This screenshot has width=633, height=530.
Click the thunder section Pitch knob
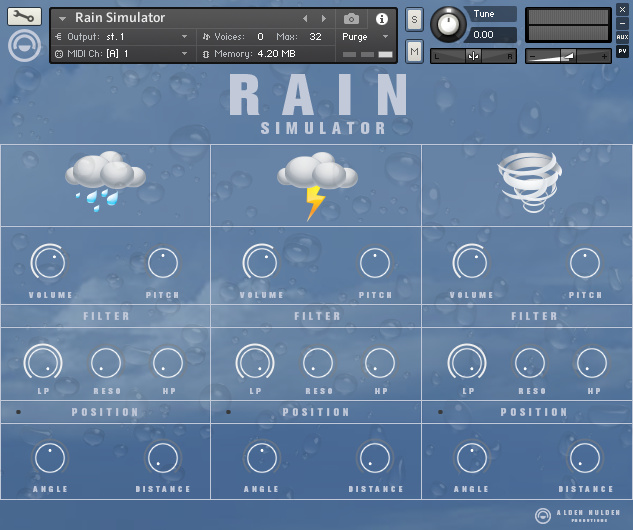(x=375, y=263)
